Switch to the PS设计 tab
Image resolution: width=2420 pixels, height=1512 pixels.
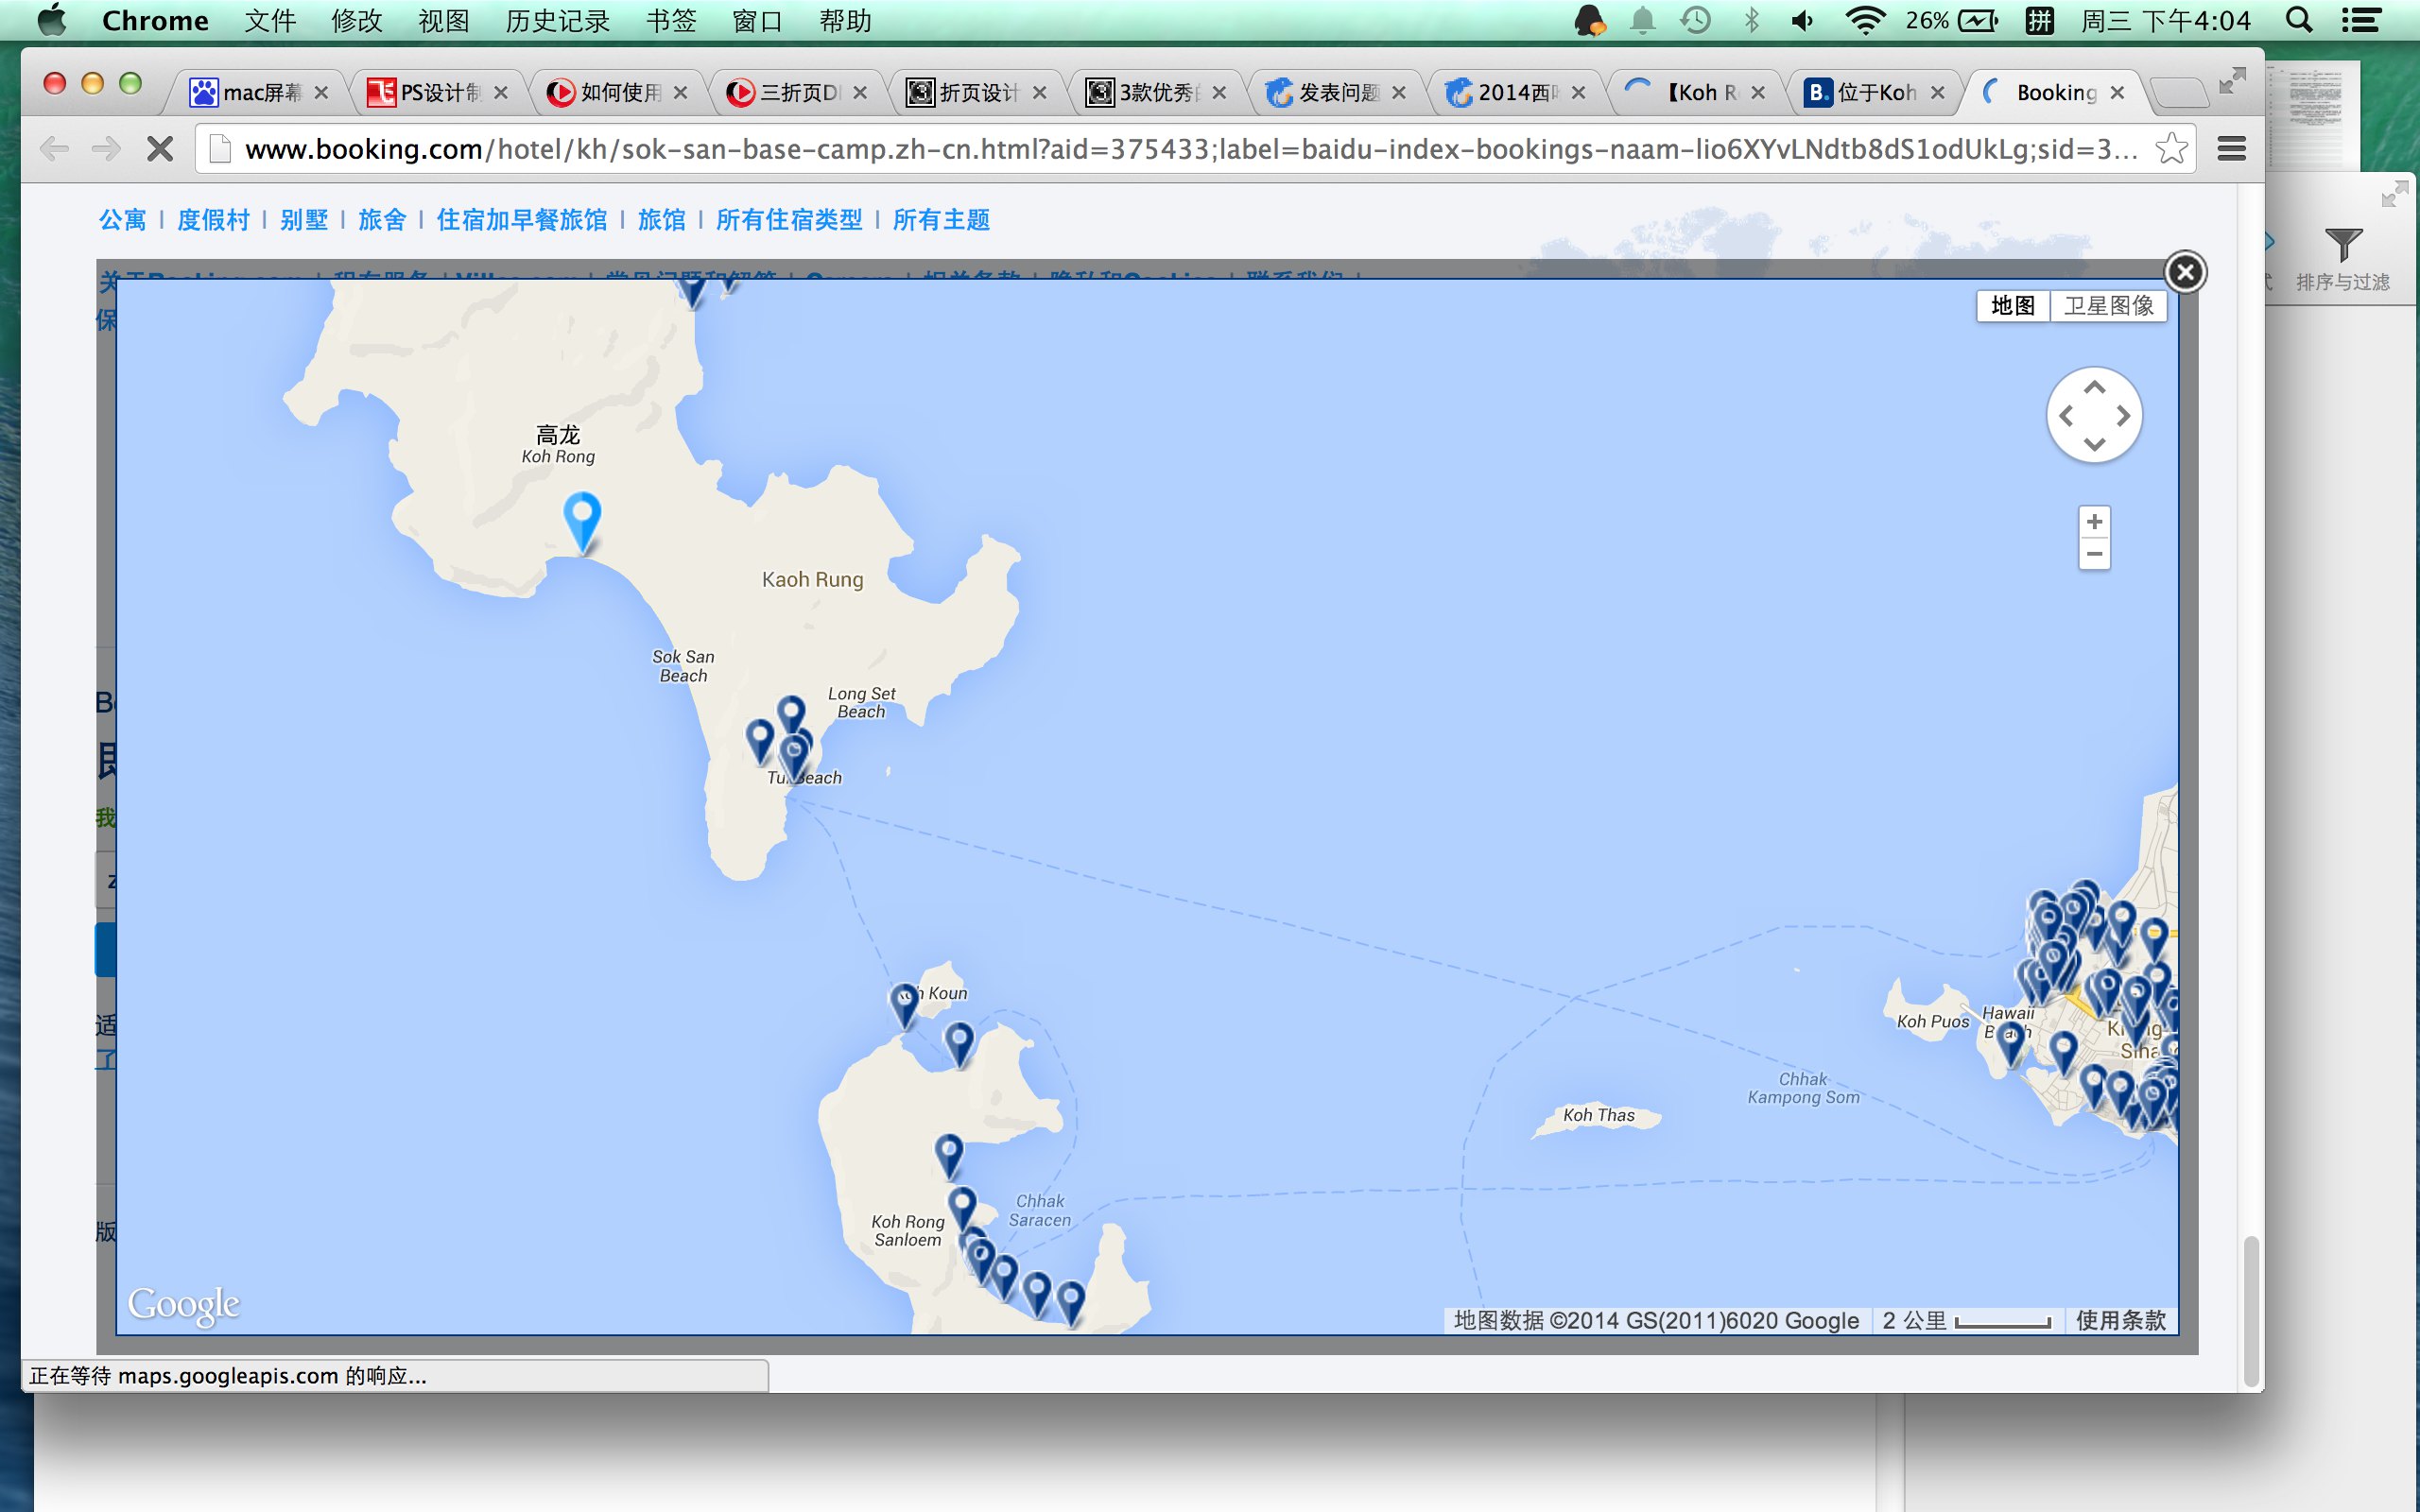[x=438, y=92]
